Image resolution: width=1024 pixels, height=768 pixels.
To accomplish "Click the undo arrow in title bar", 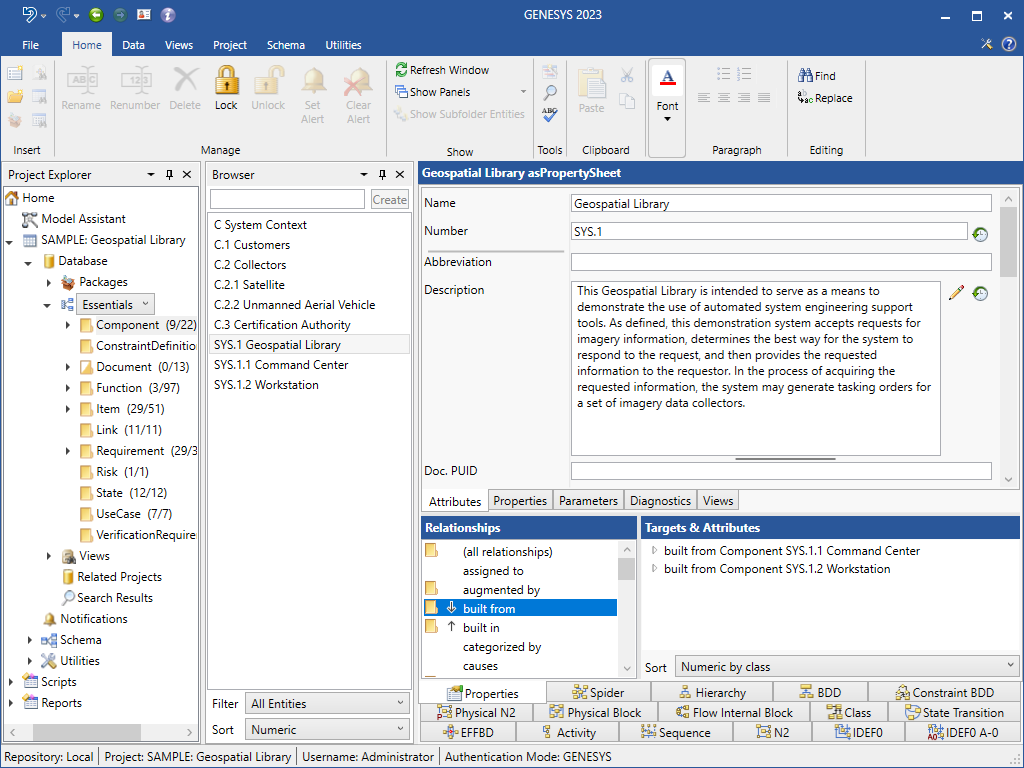I will (29, 14).
